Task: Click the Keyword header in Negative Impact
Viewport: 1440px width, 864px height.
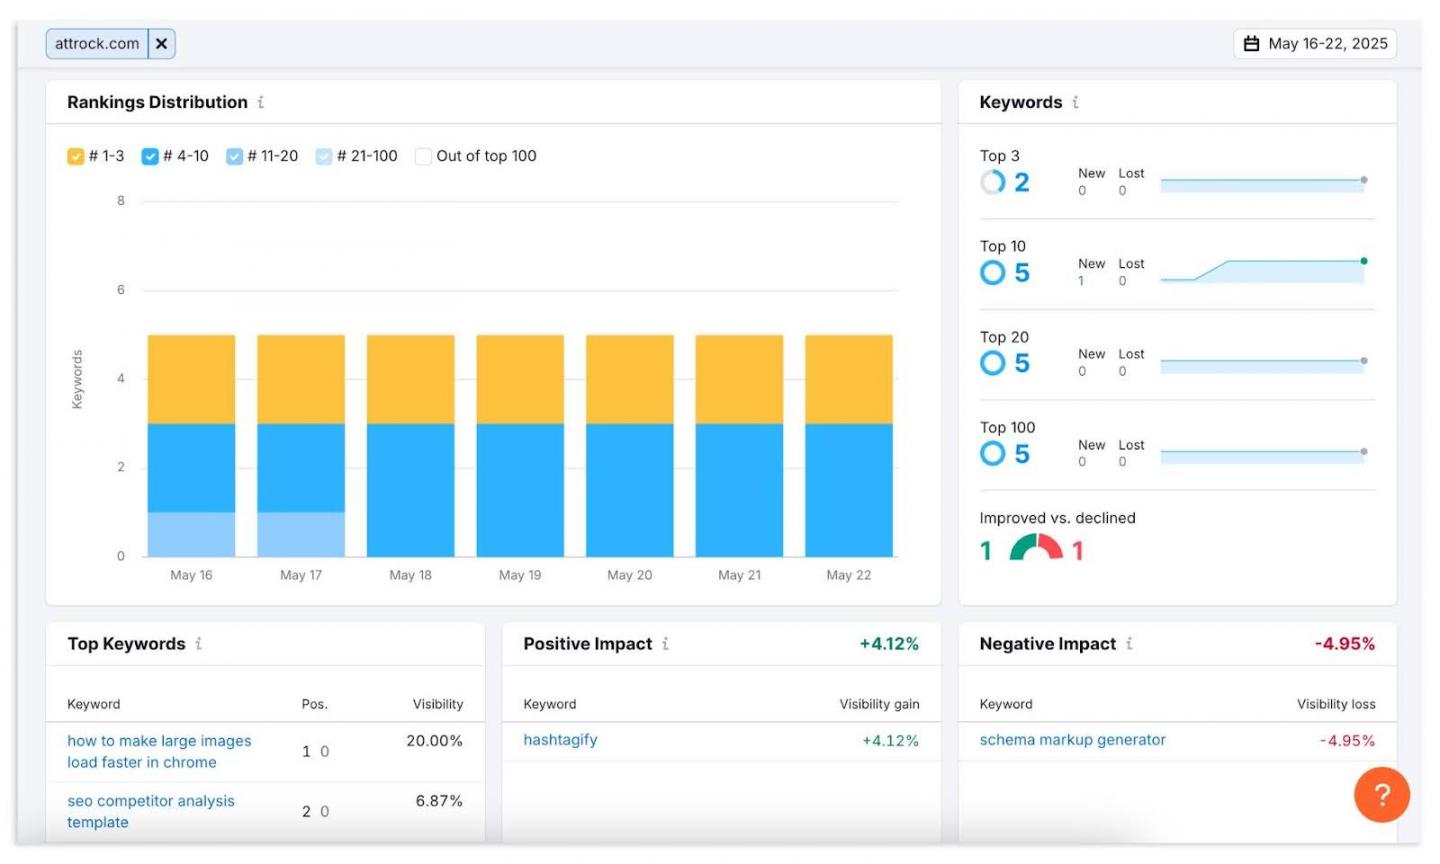Action: (1006, 704)
